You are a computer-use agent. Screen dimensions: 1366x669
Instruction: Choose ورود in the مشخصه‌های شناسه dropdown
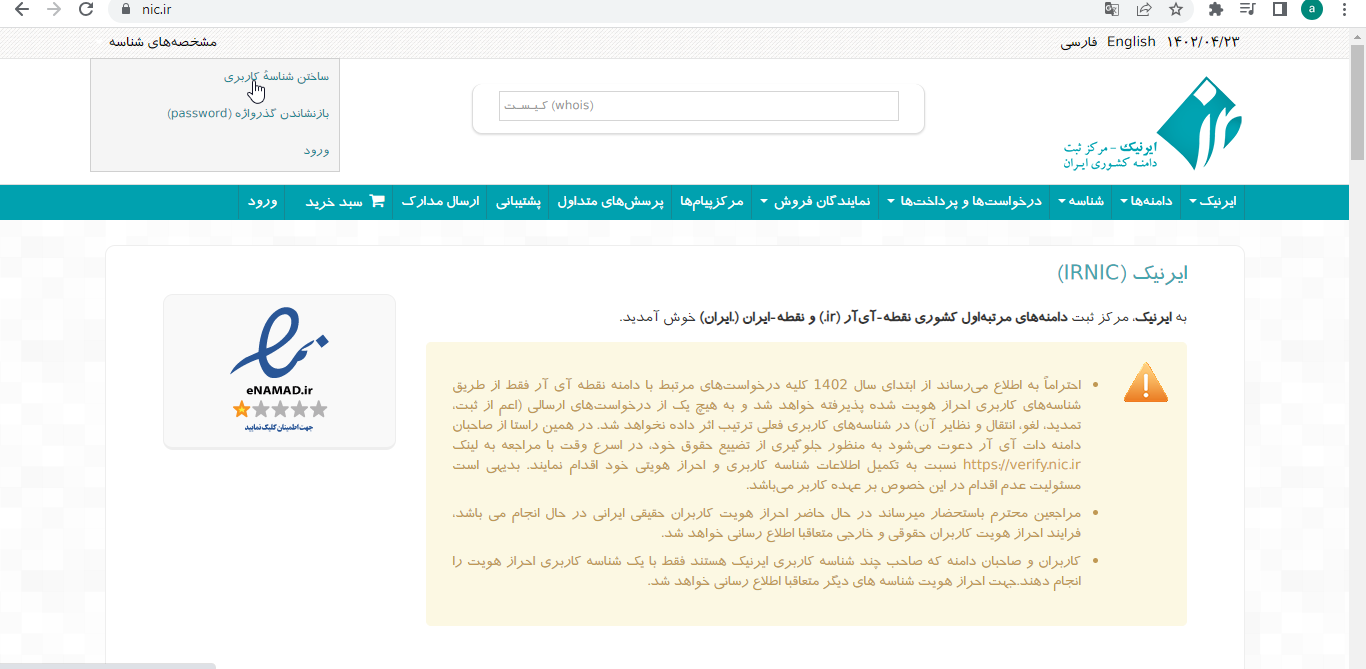tap(317, 150)
